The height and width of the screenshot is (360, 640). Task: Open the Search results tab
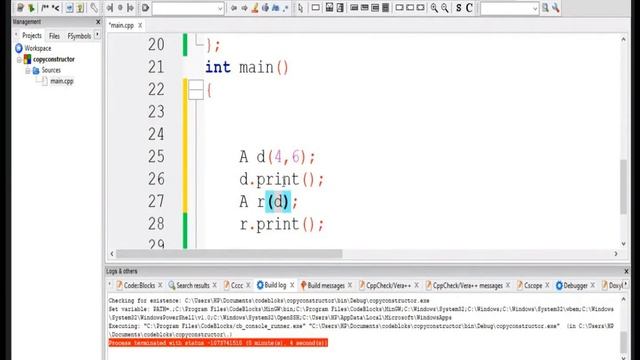click(x=193, y=285)
